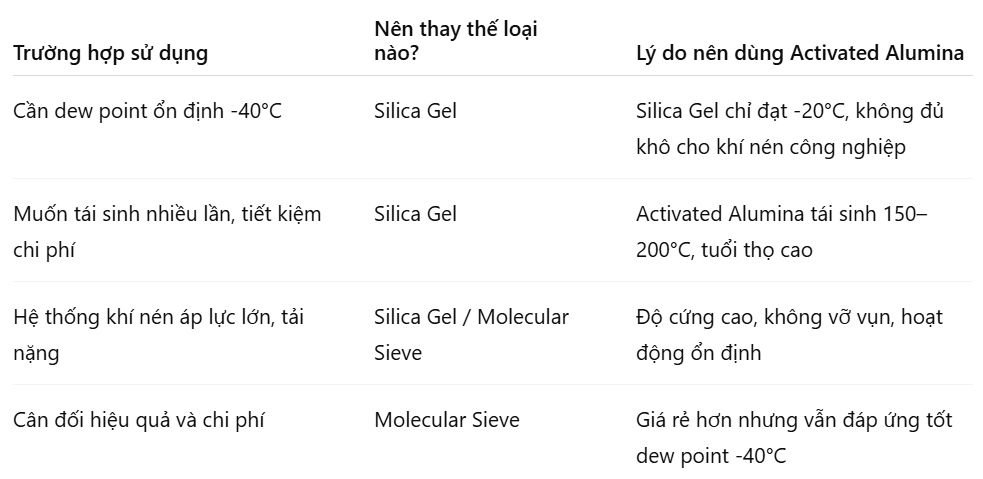Viewport: 983px width, 479px height.
Task: Click the '200°C, tuổi thọ cao' text line
Action: click(724, 250)
